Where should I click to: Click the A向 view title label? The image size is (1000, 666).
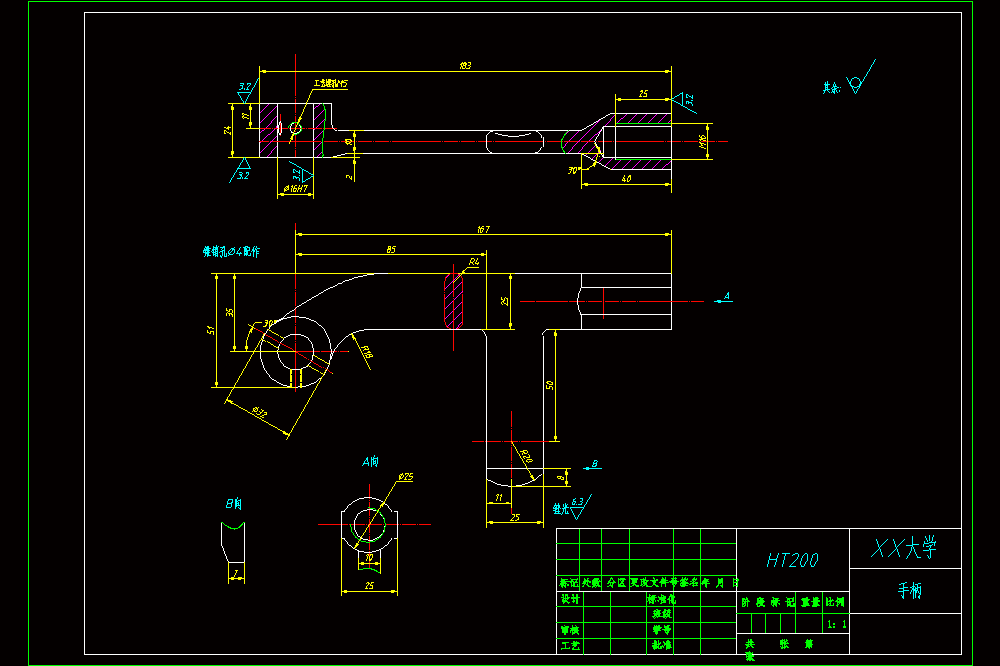[x=371, y=462]
